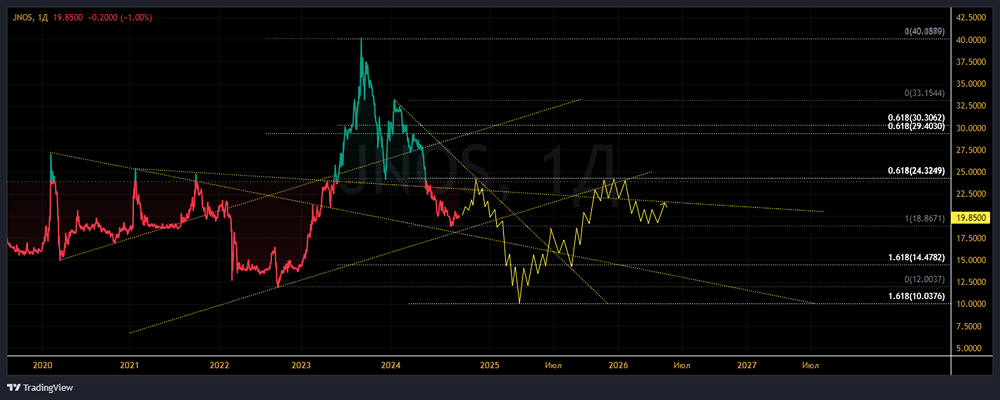This screenshot has height=400, width=1000.
Task: Click the 2026 label on time axis
Action: (x=617, y=366)
